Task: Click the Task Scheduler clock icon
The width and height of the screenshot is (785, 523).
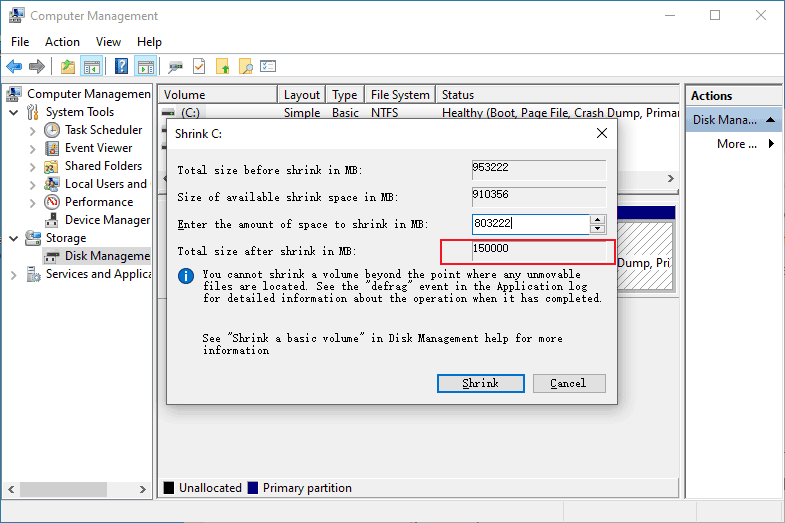Action: [52, 130]
